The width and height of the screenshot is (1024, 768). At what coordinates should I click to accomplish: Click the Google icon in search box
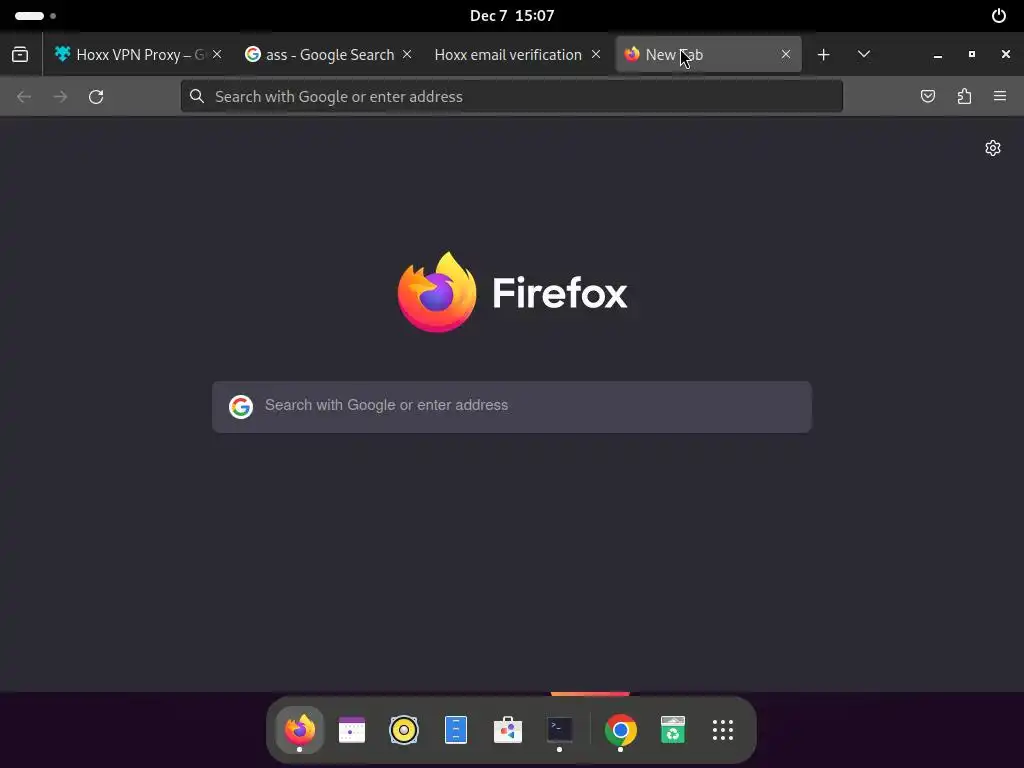[x=241, y=406]
